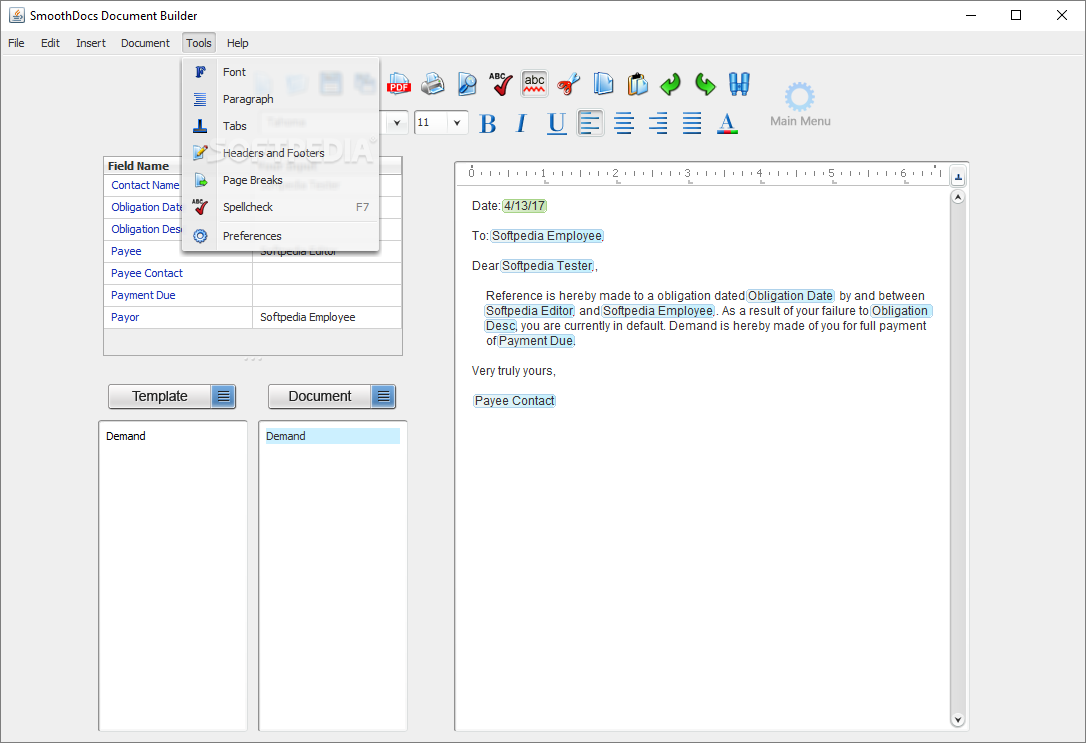Toggle Underline formatting
Screen dimensions: 1086x743
click(x=556, y=123)
